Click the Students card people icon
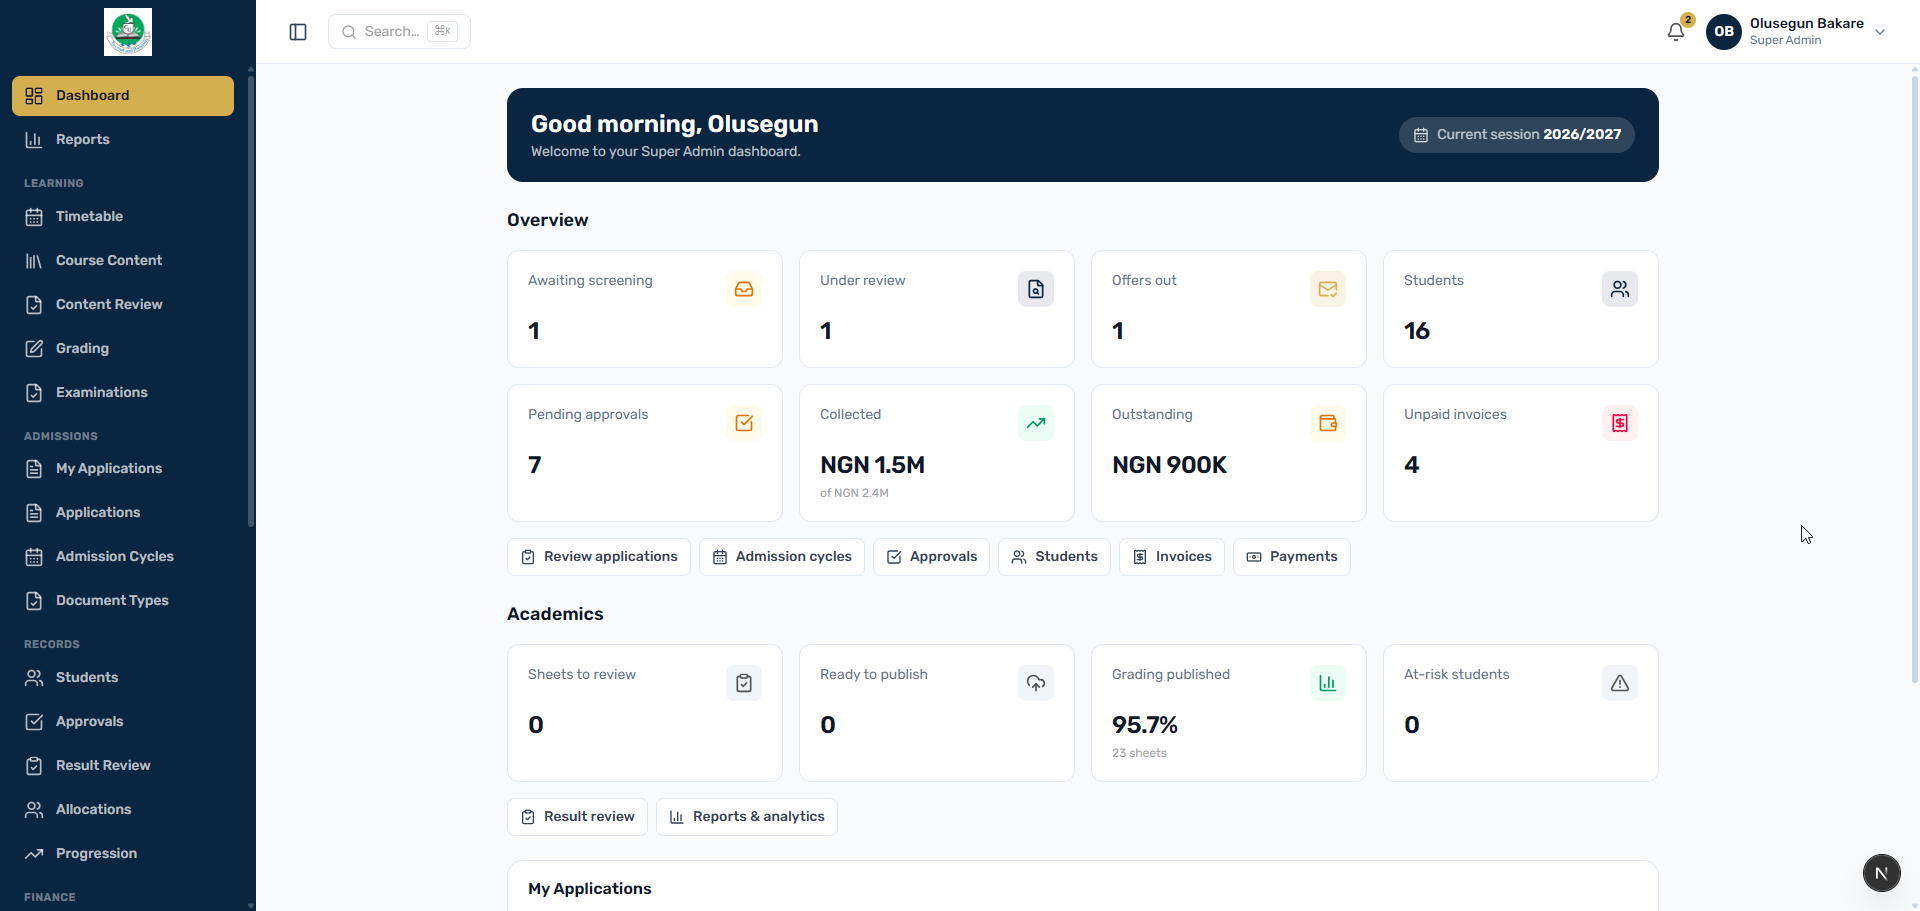This screenshot has width=1920, height=911. [x=1620, y=289]
